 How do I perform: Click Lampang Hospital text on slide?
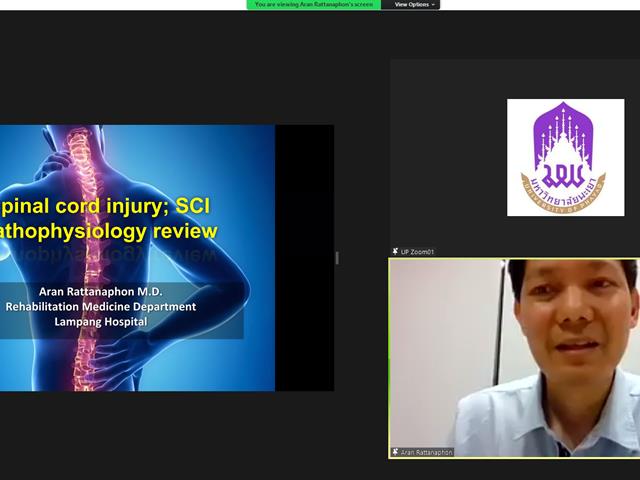pyautogui.click(x=100, y=322)
